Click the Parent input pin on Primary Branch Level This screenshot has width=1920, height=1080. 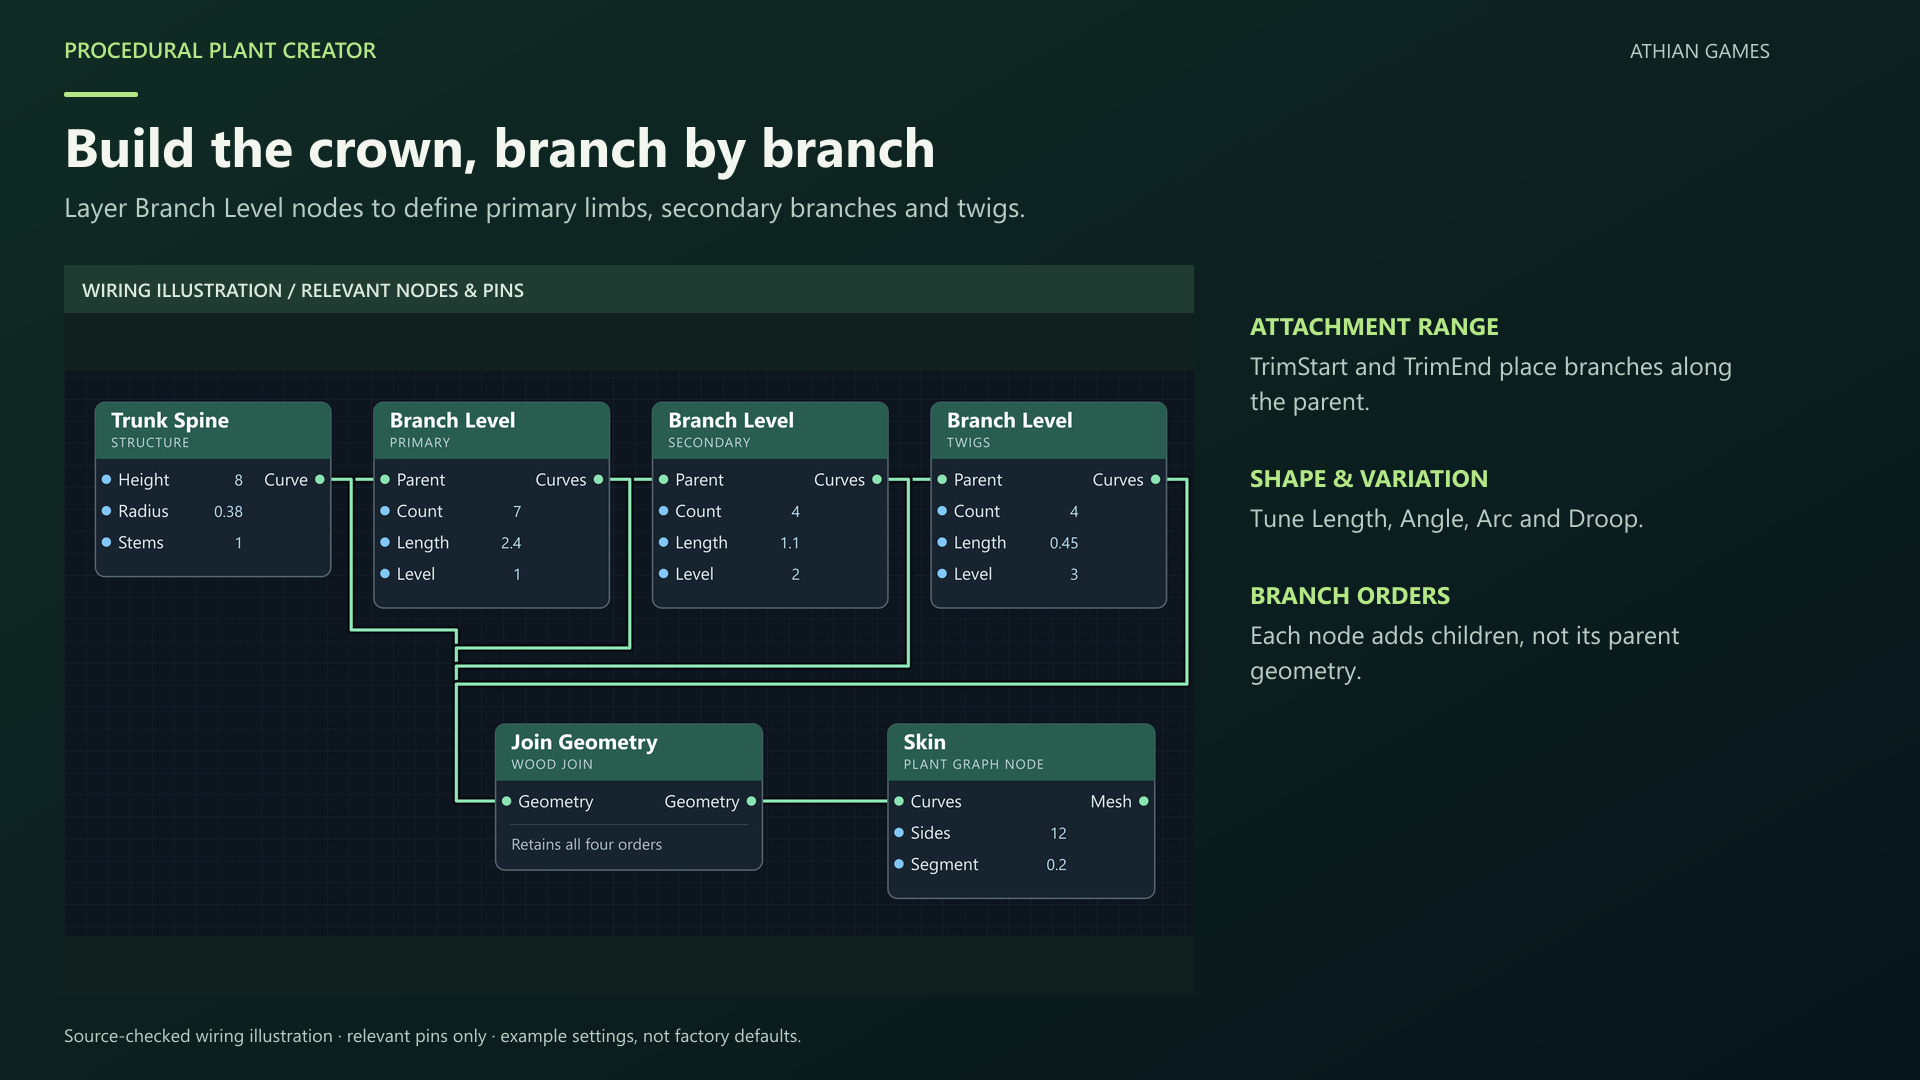click(x=385, y=480)
